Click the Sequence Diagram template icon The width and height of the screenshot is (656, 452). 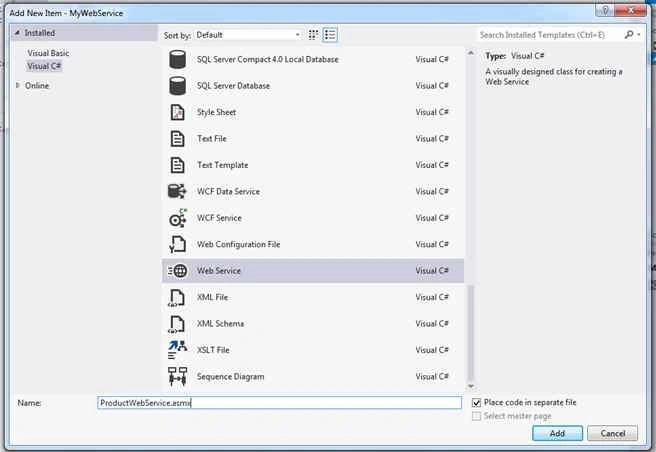coord(177,376)
